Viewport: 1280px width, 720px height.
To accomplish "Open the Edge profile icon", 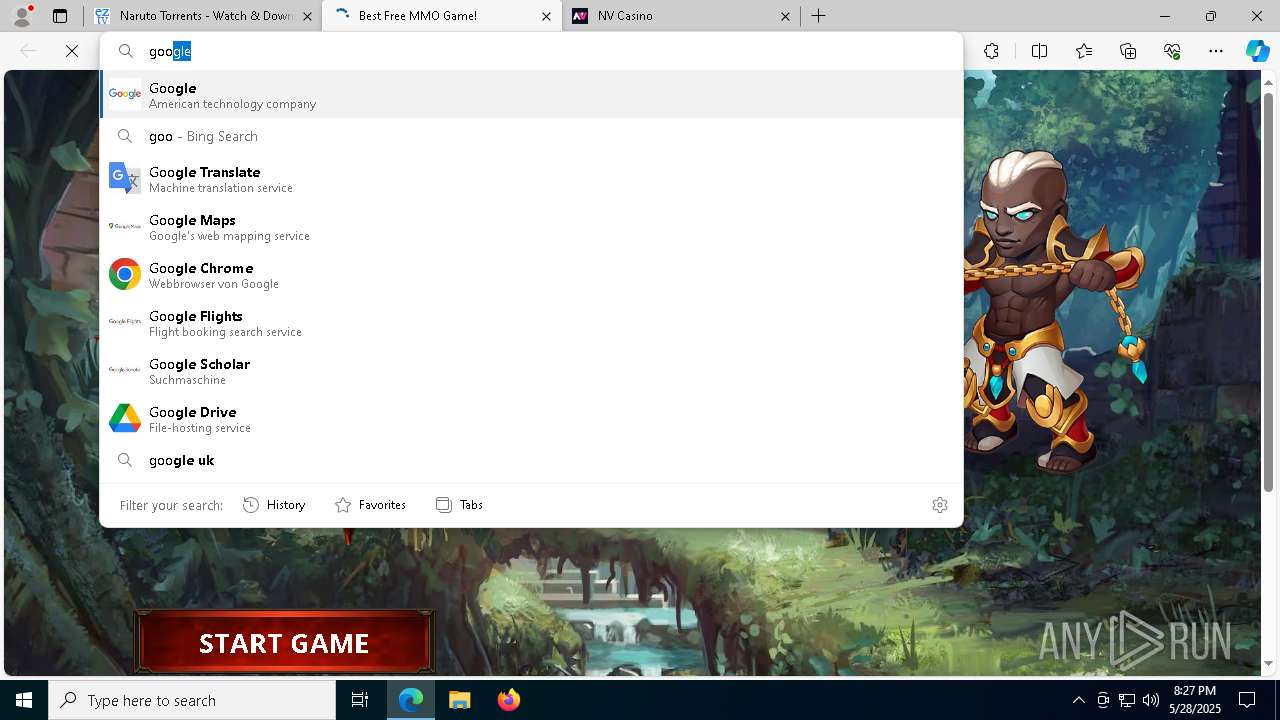I will click(x=22, y=16).
